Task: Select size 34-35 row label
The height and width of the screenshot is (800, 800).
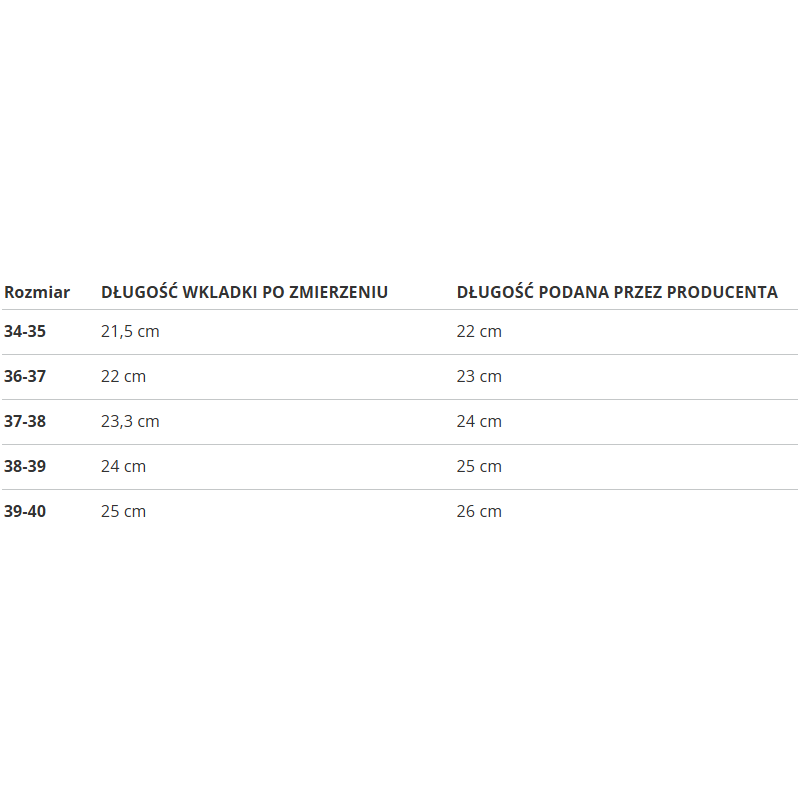Action: click(25, 331)
